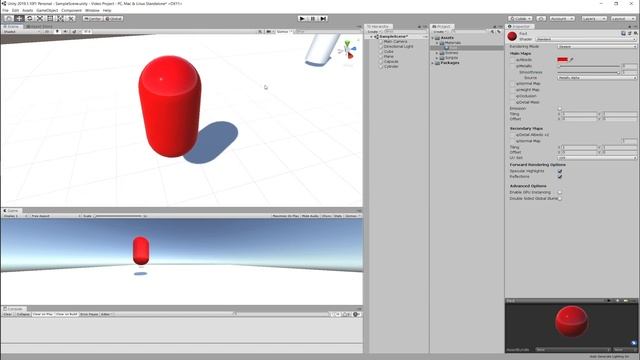Toggle Specular Highlights checkbox
This screenshot has height=360, width=640.
(560, 171)
